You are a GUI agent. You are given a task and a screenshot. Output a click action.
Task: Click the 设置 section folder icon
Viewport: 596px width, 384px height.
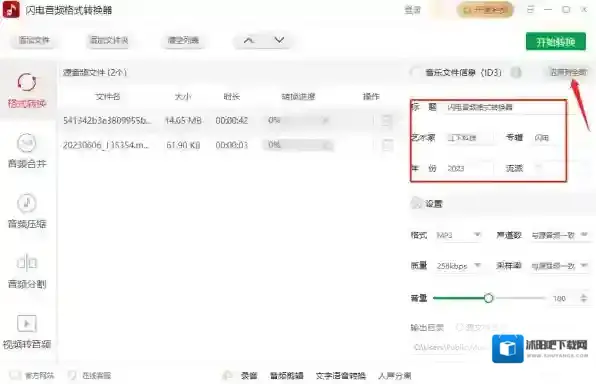tap(417, 203)
